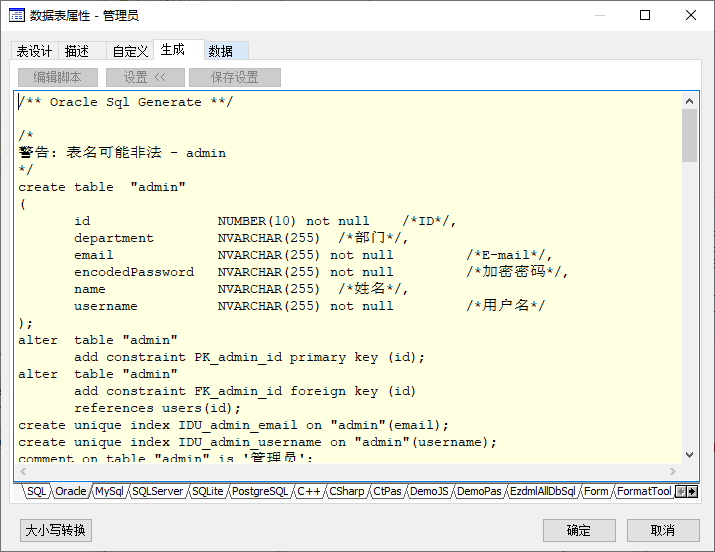Image resolution: width=715 pixels, height=552 pixels.
Task: Click the horizontal scrollbar left arrow
Action: click(23, 471)
